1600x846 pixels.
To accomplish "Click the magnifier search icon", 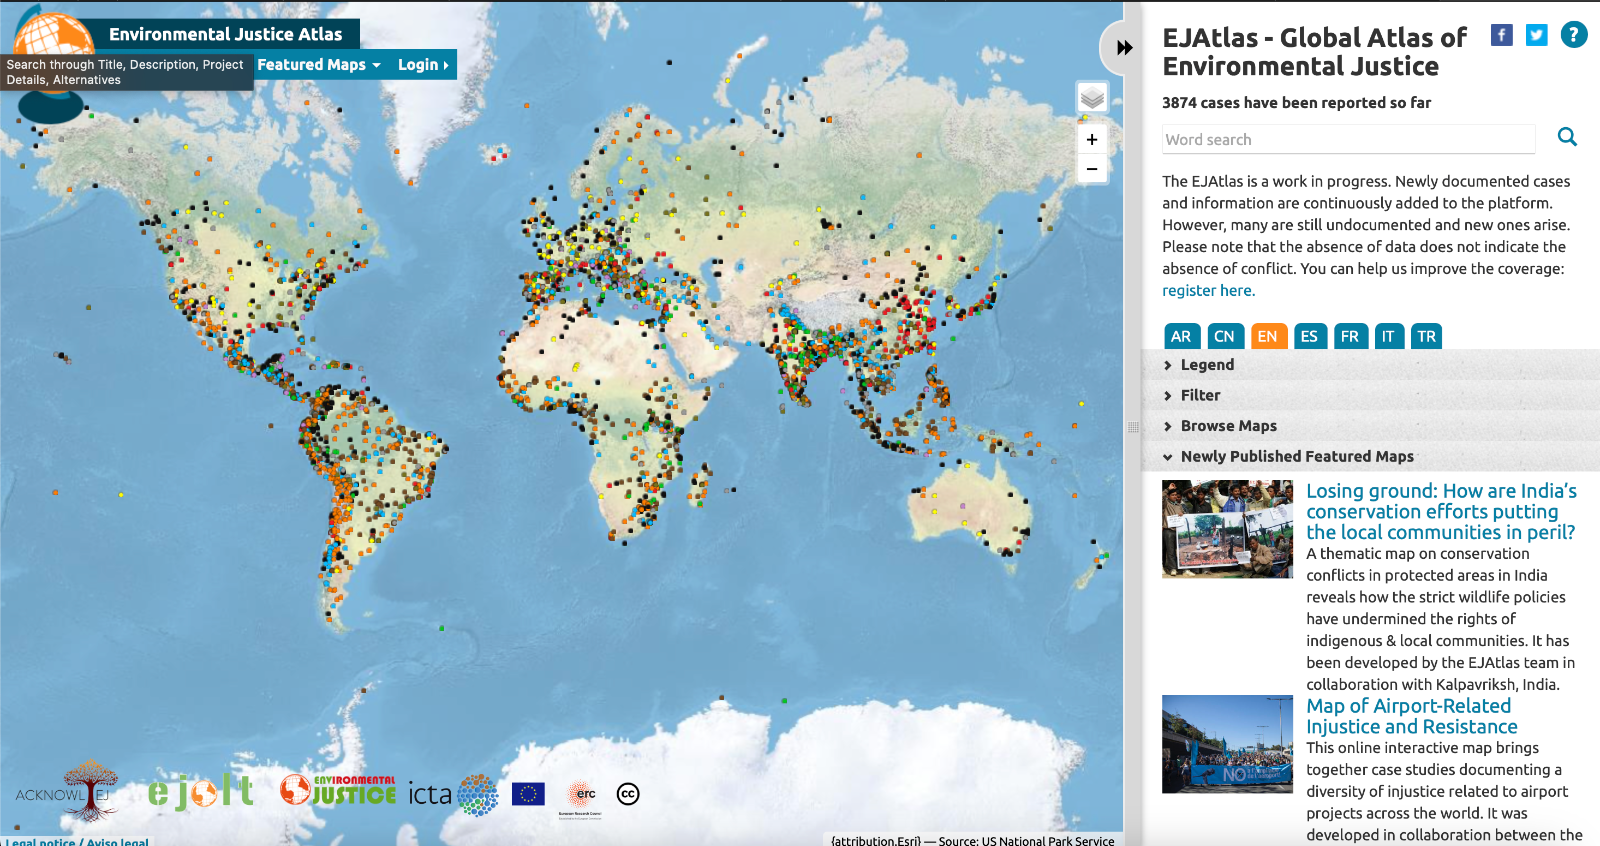I will pos(1567,137).
